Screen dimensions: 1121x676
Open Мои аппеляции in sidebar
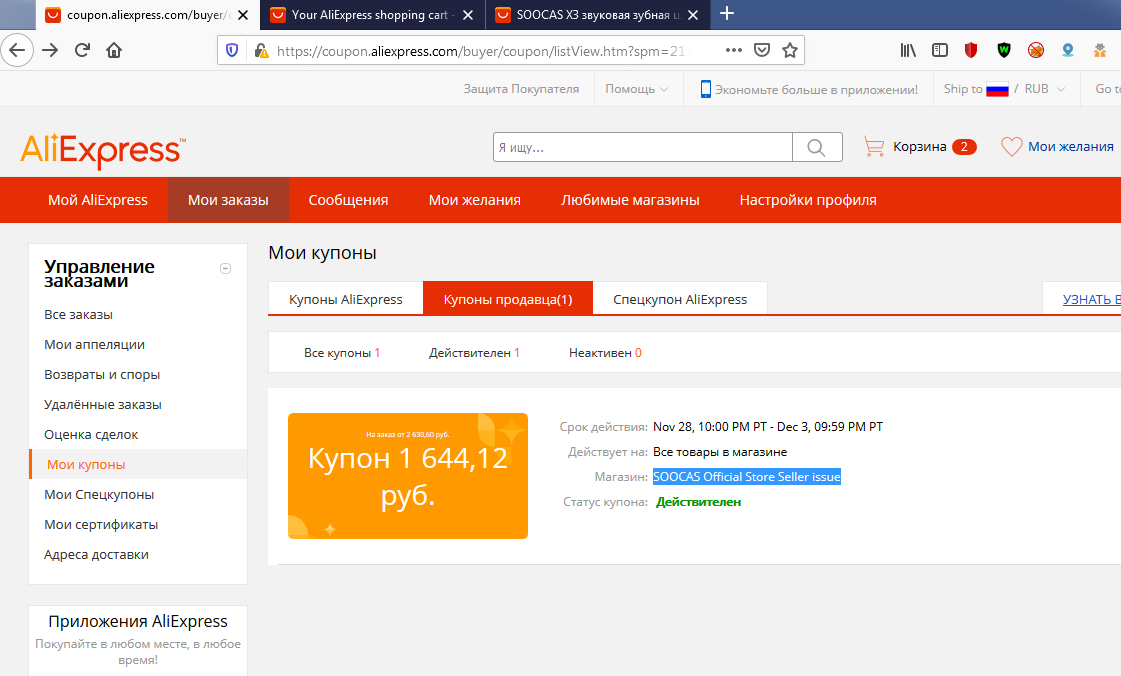point(94,344)
